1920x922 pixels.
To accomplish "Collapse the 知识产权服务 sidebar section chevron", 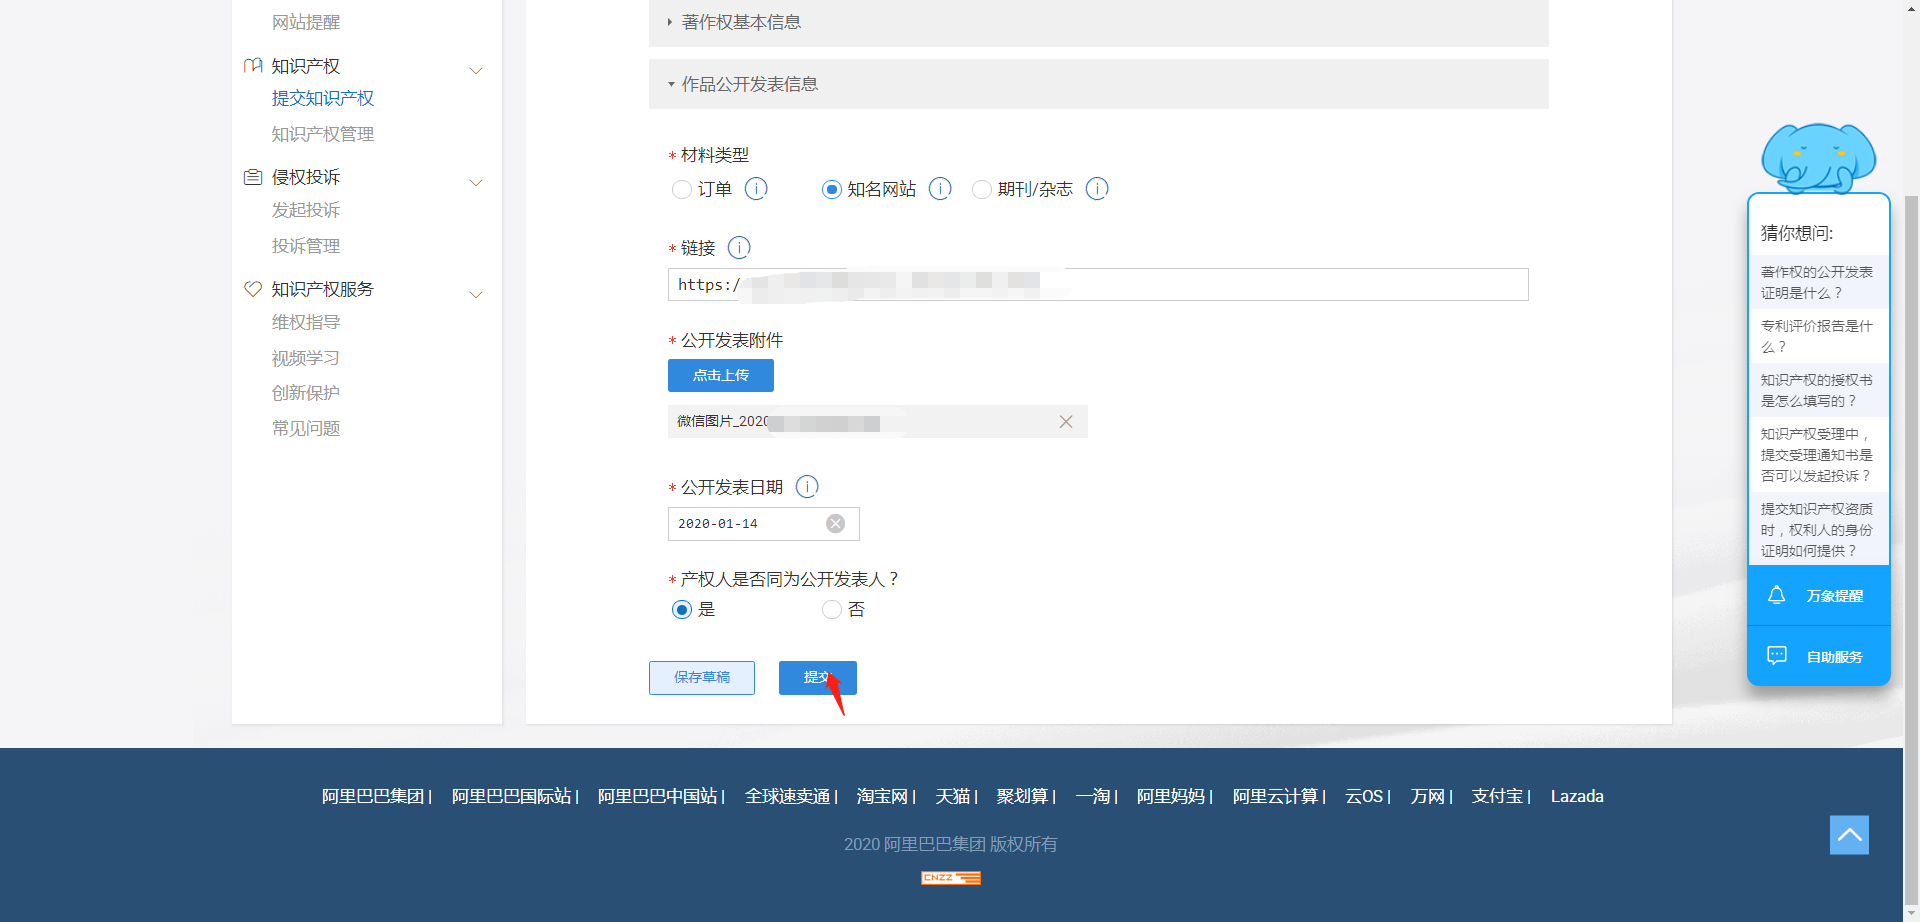I will pyautogui.click(x=476, y=294).
